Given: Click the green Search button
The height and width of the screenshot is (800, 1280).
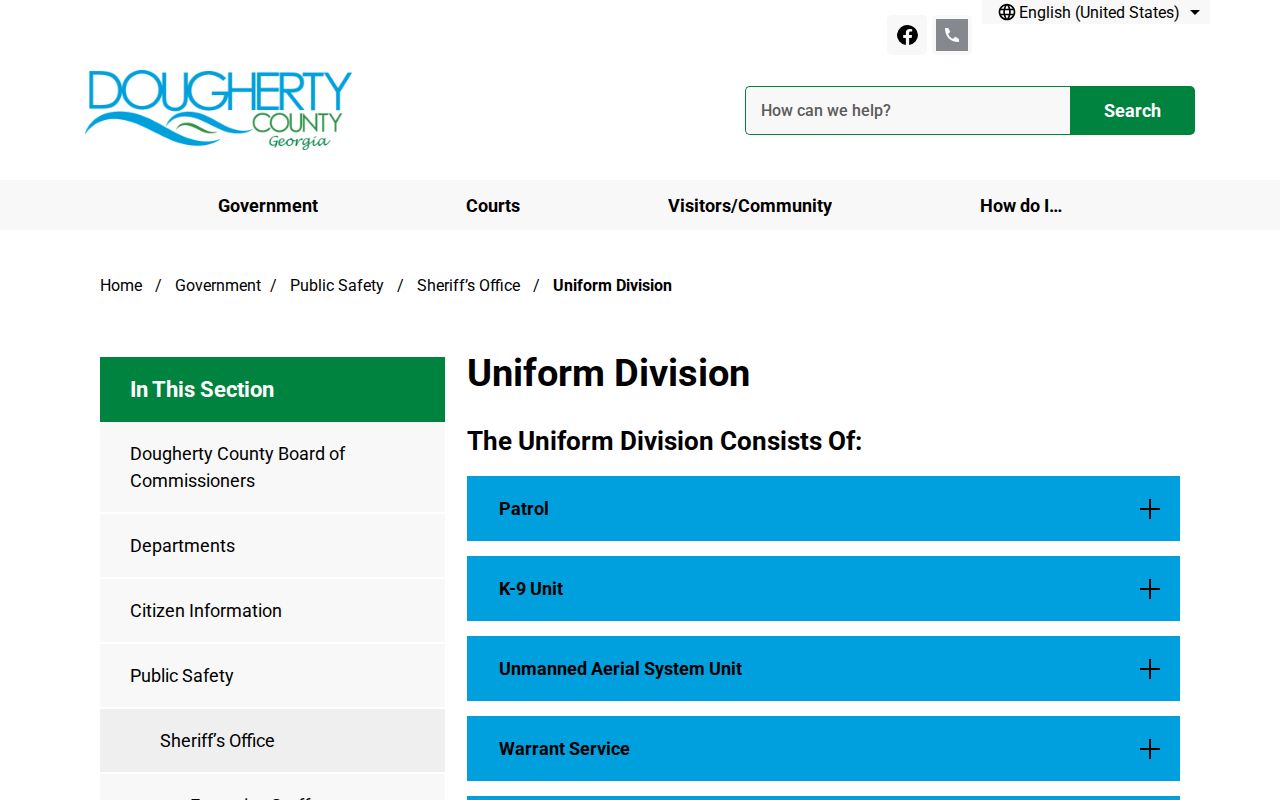Looking at the screenshot, I should tap(1132, 110).
